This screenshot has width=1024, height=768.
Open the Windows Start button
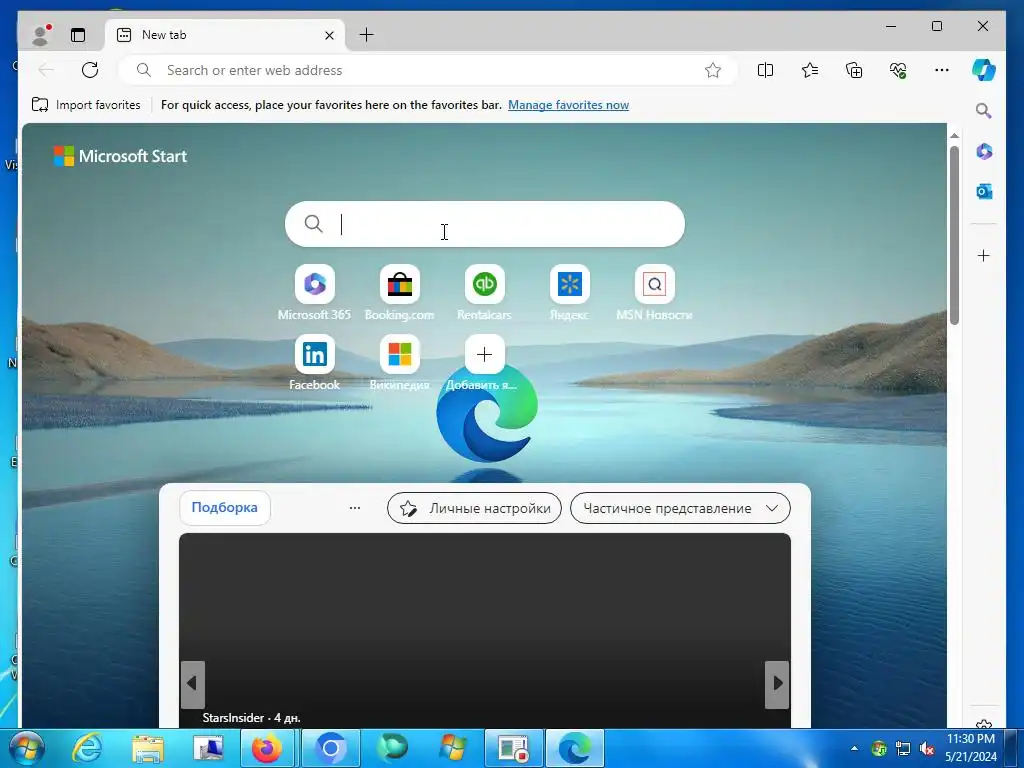click(x=27, y=748)
